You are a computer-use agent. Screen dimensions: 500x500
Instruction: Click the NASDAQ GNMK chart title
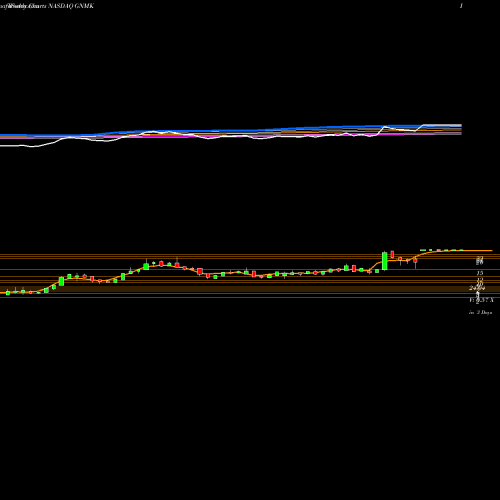(x=71, y=6)
